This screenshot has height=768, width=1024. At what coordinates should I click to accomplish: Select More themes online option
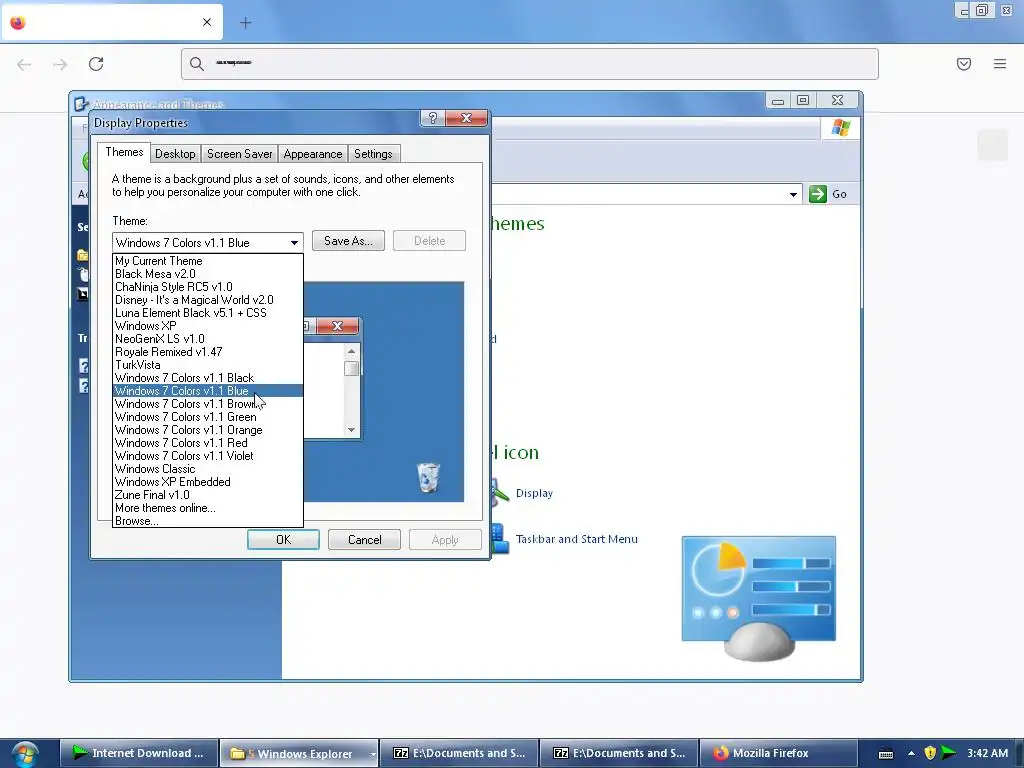tap(208, 509)
